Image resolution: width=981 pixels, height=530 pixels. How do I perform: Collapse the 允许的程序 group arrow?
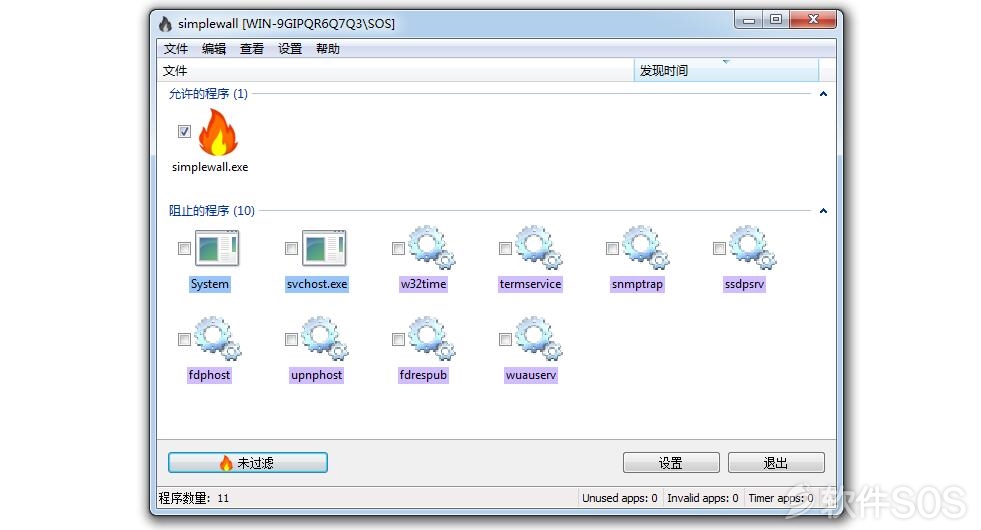(823, 94)
